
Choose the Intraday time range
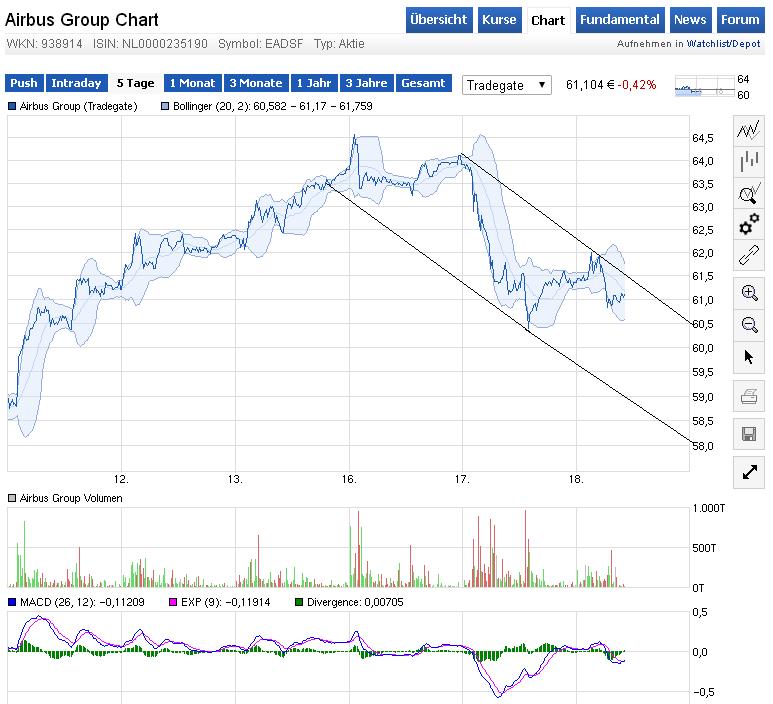pyautogui.click(x=76, y=84)
